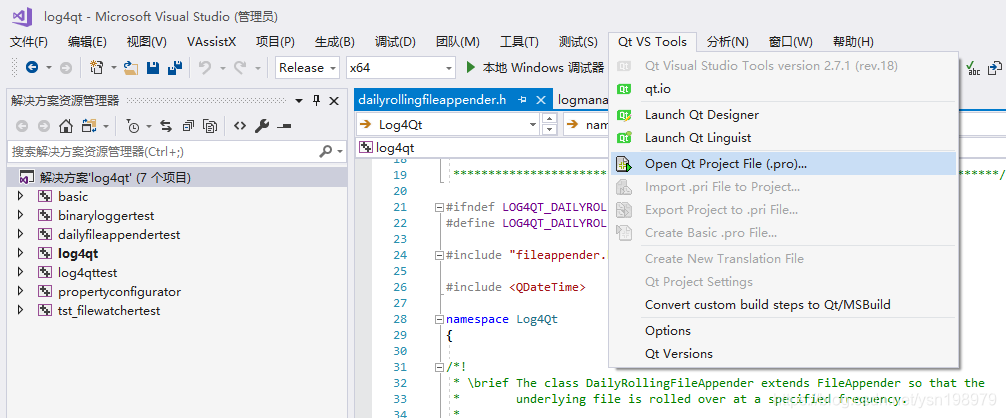Click 本地 Windows 调试器 debug button
This screenshot has height=418, width=1006.
(534, 67)
